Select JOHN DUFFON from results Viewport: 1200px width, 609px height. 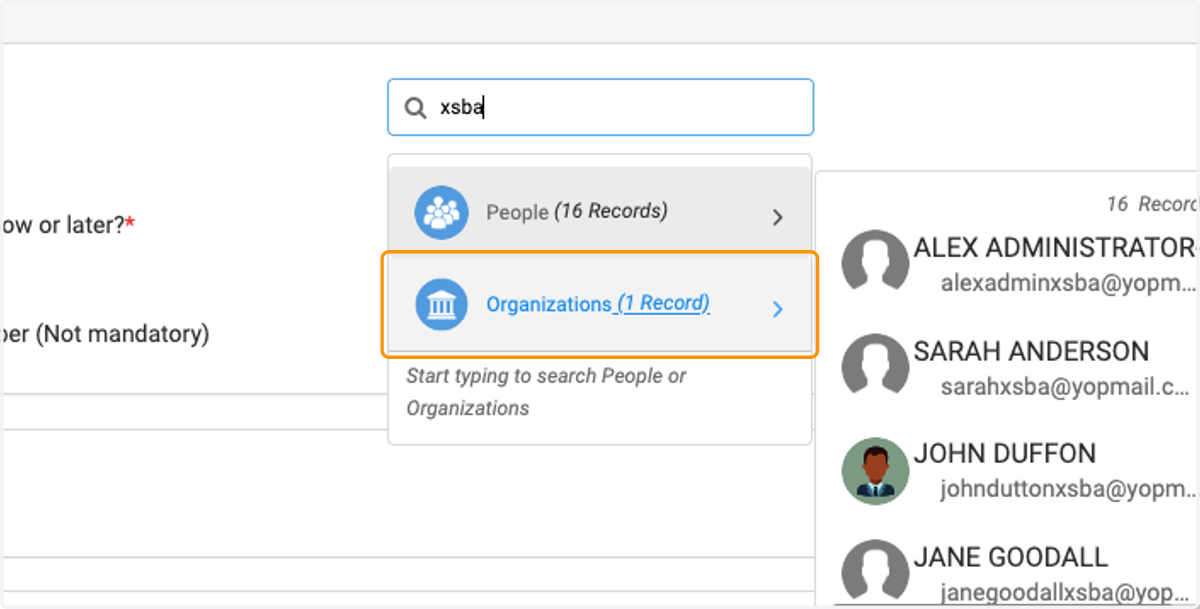pos(1005,453)
